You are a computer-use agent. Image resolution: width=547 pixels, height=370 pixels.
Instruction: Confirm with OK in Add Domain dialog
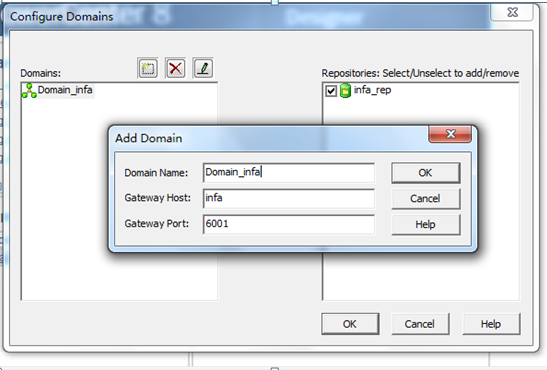coord(426,173)
